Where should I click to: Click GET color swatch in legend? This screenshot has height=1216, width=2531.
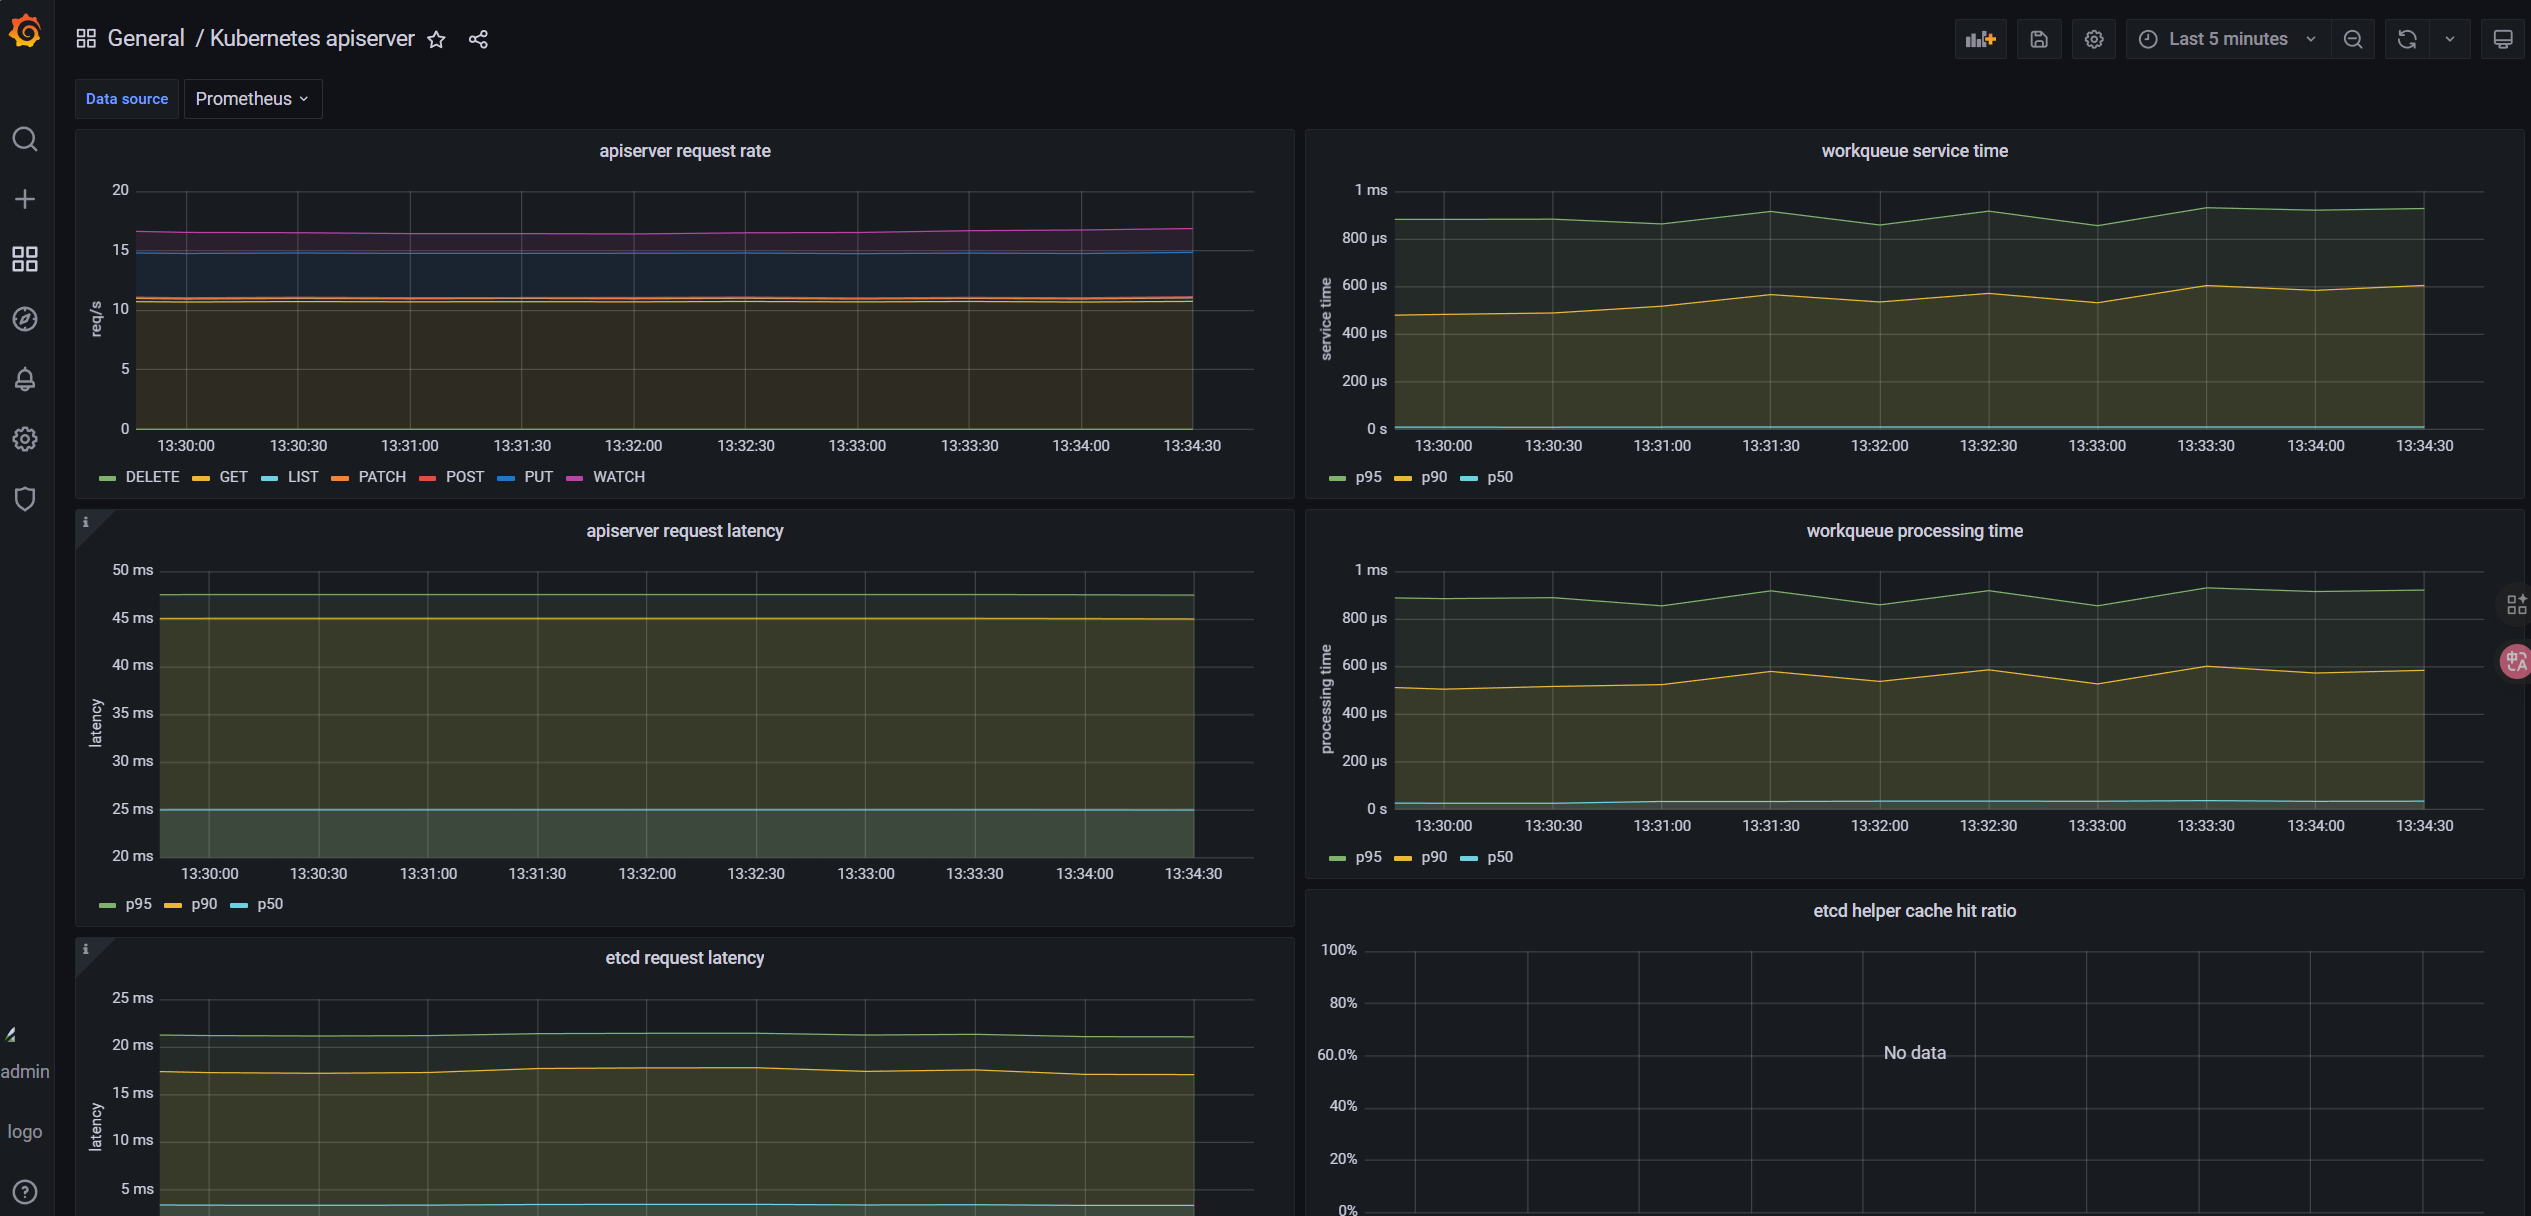[x=201, y=478]
